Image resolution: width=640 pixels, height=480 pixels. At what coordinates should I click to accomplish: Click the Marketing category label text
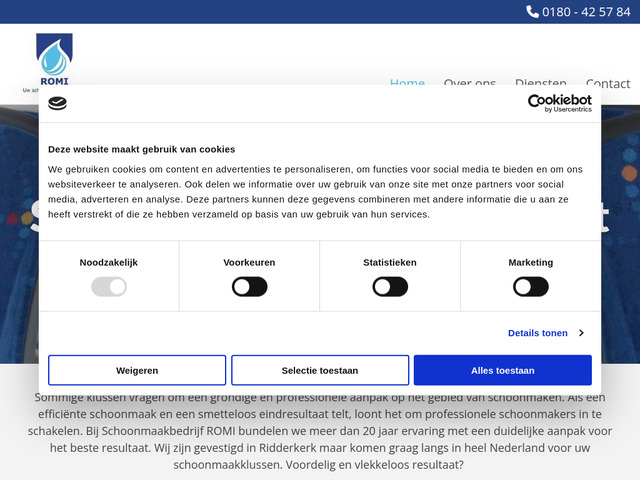click(530, 262)
